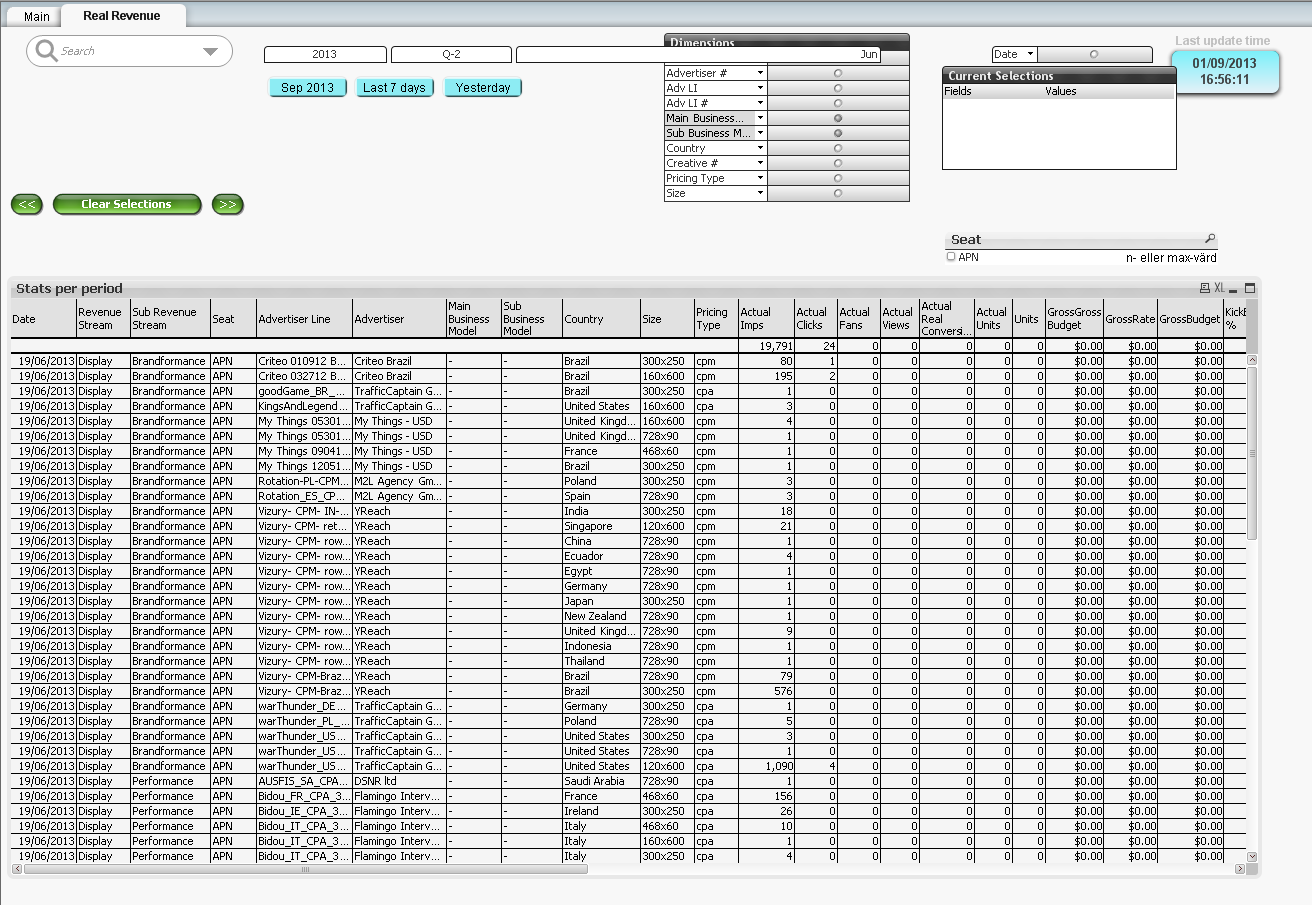Click the Advertiser Line column header
Viewport: 1312px width, 905px height.
pos(305,319)
